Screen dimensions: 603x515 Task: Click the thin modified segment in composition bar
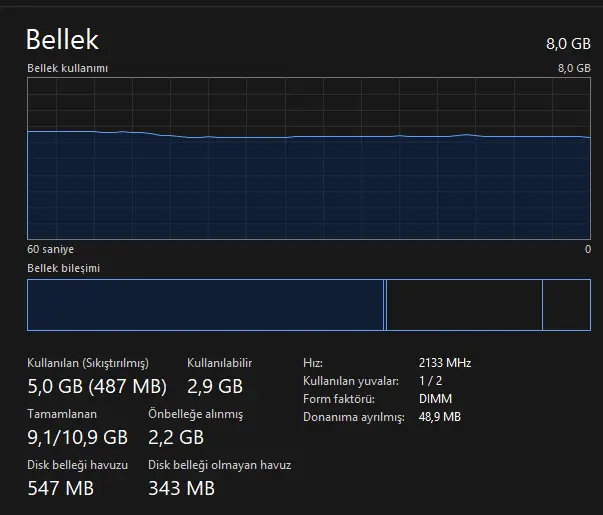tap(385, 305)
